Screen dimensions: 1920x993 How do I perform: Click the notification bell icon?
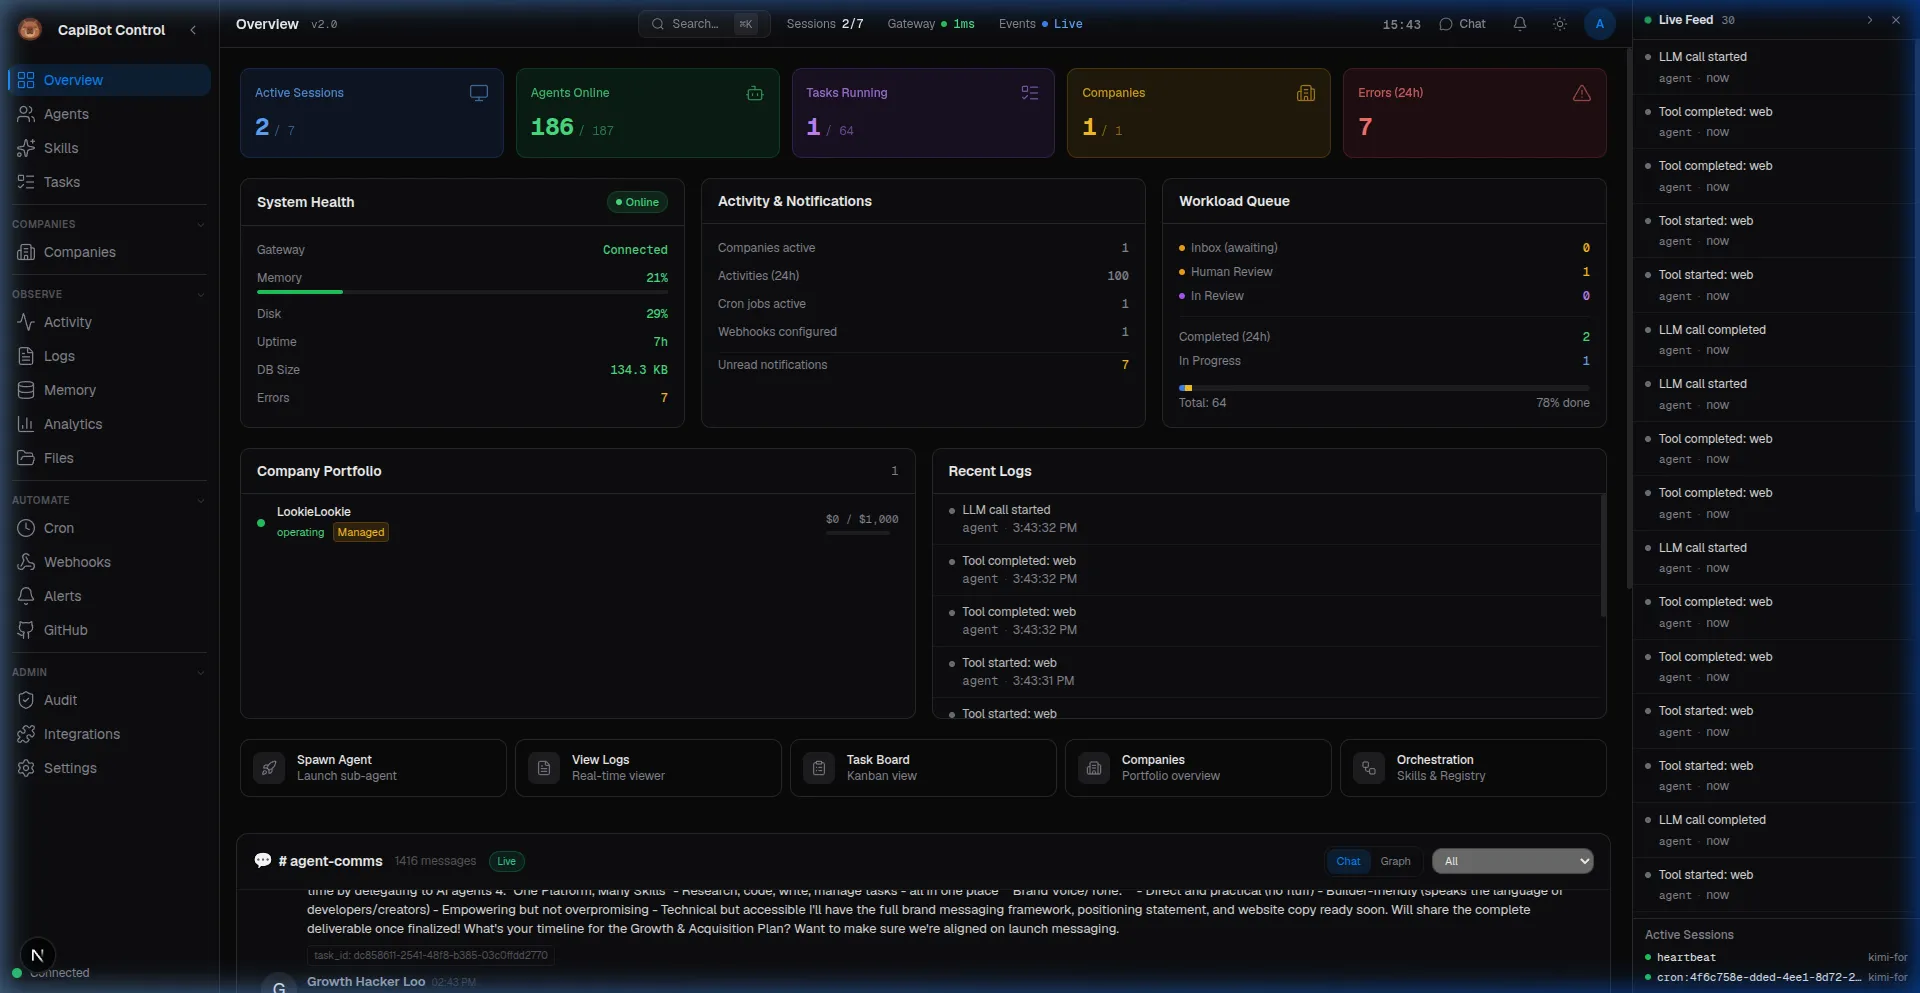pos(1519,24)
